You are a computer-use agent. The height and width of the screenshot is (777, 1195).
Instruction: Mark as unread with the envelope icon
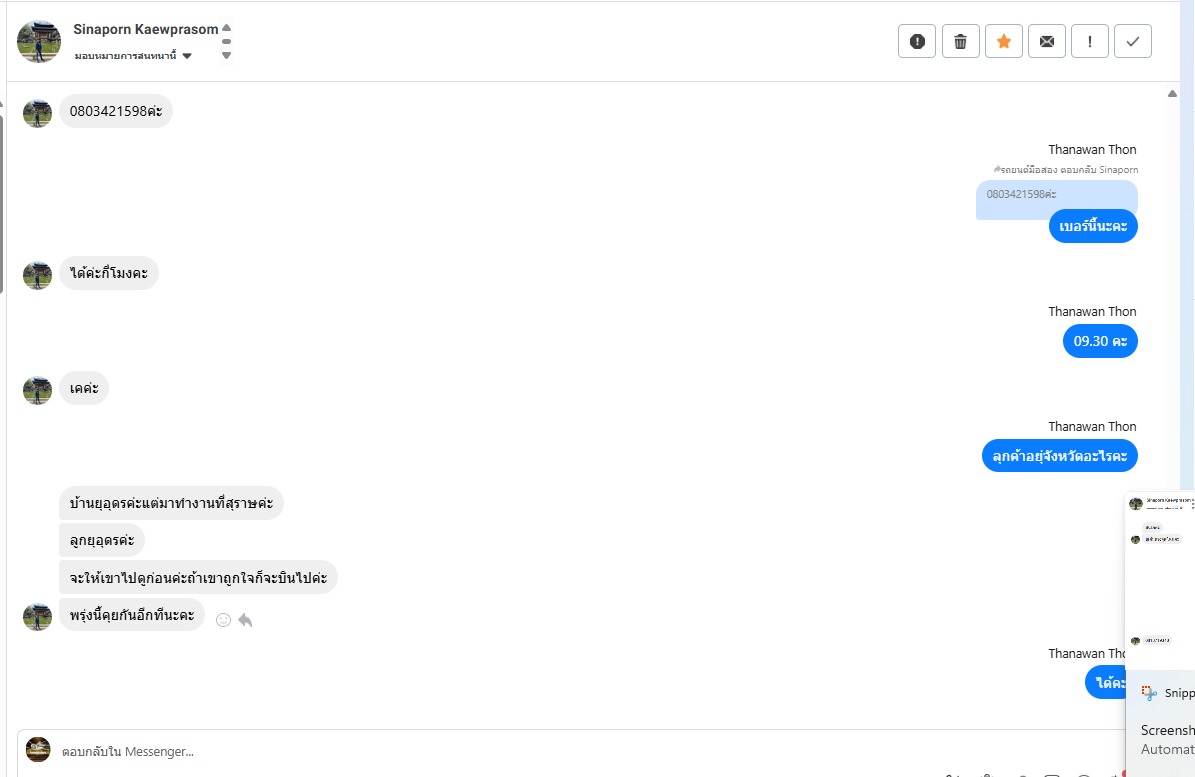tap(1047, 41)
